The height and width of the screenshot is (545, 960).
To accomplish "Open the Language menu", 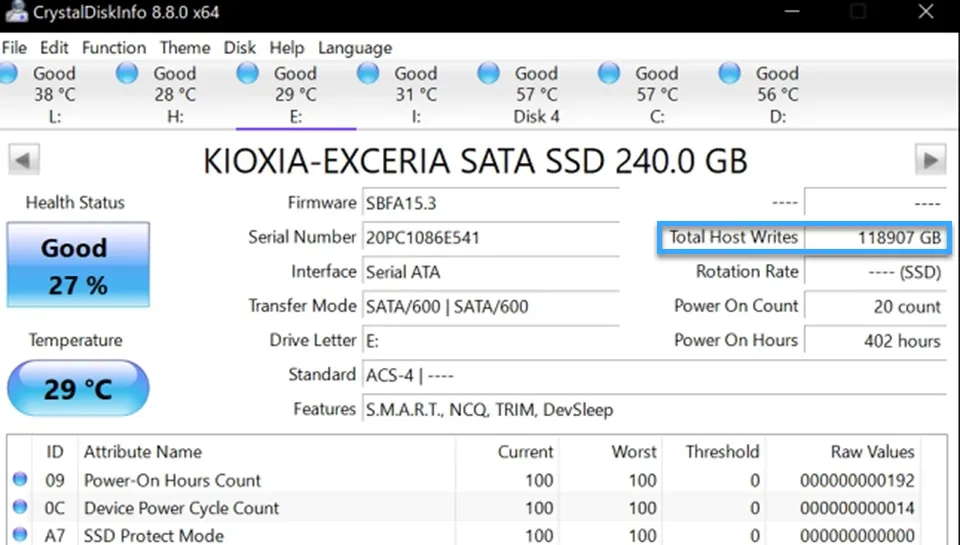I will click(355, 48).
